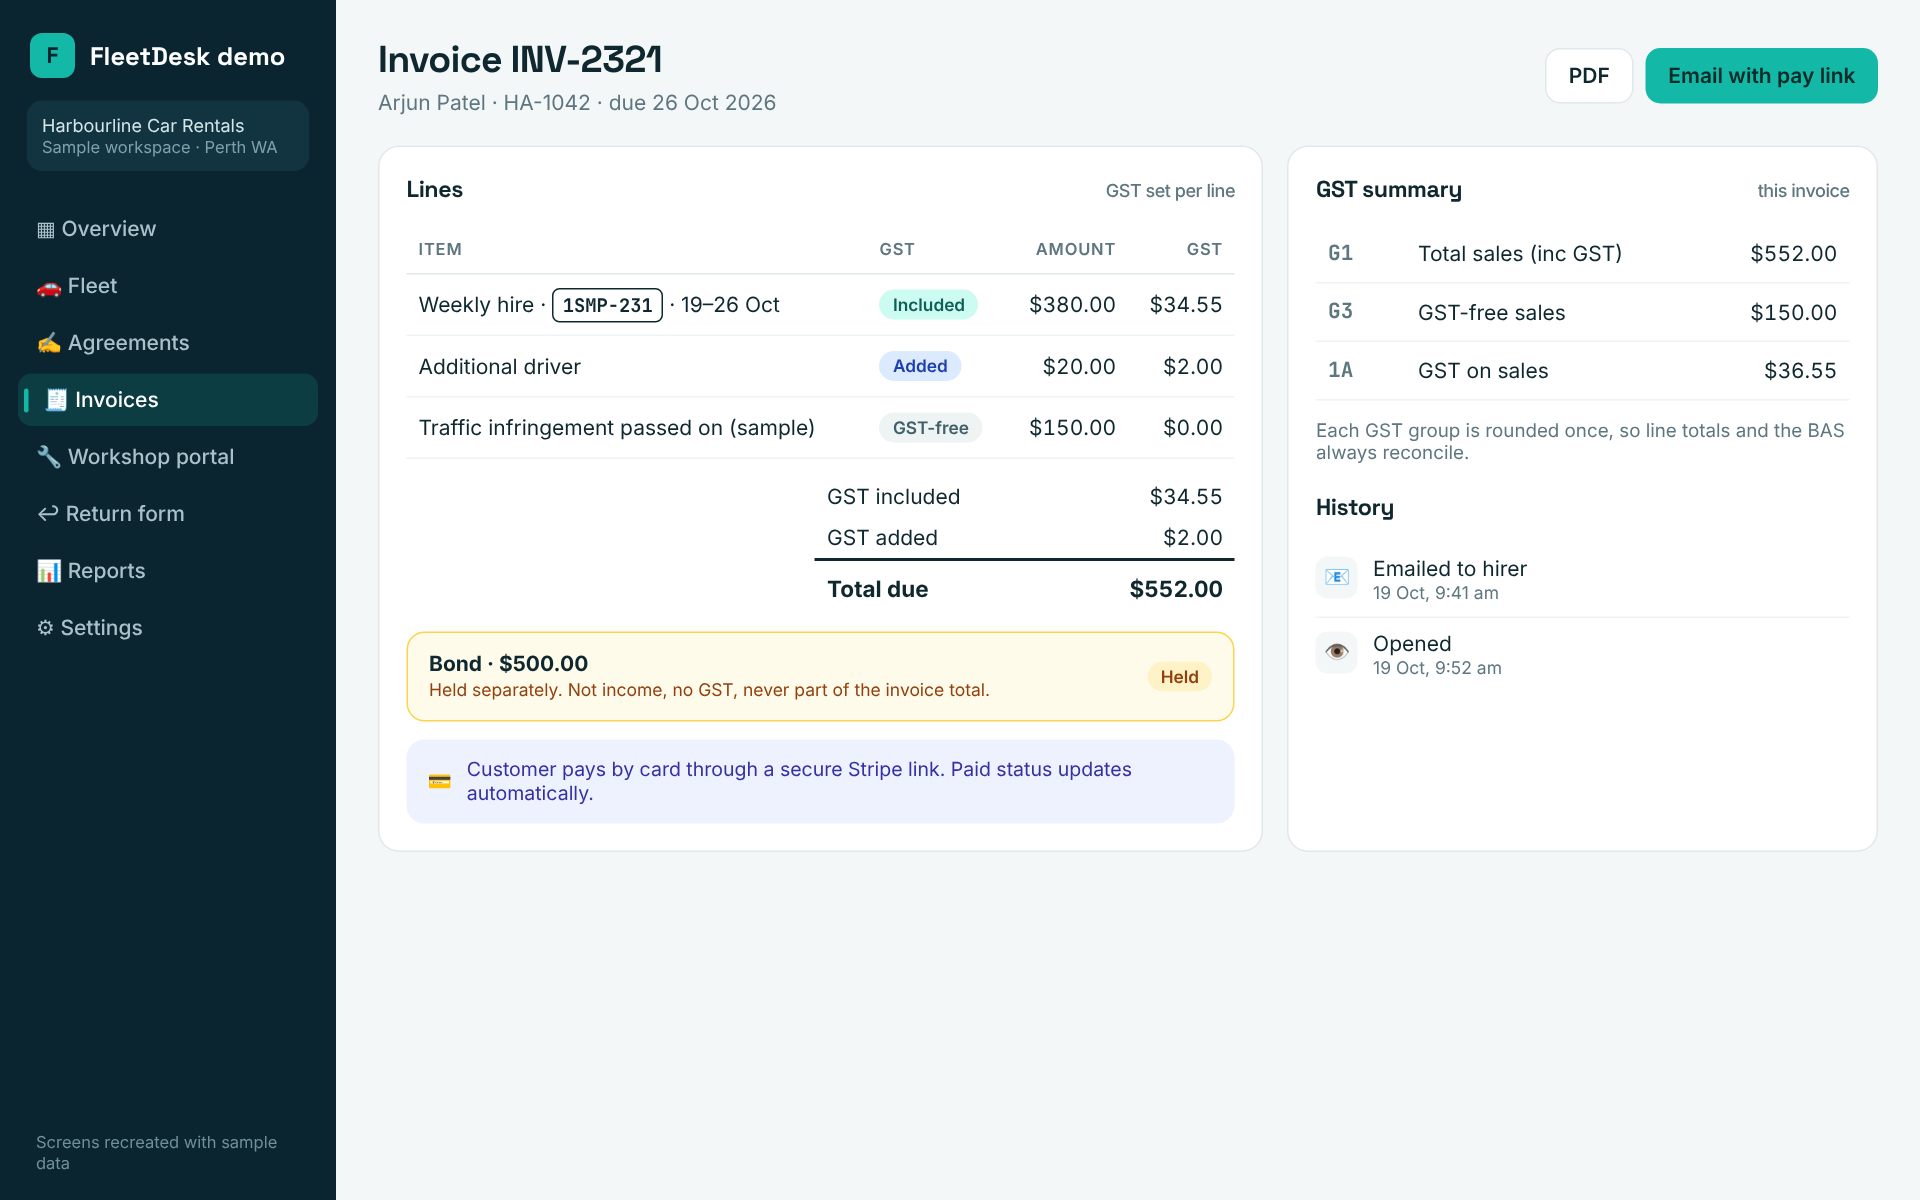The image size is (1920, 1200).
Task: Click the 'GST set per line' note
Action: [1170, 191]
